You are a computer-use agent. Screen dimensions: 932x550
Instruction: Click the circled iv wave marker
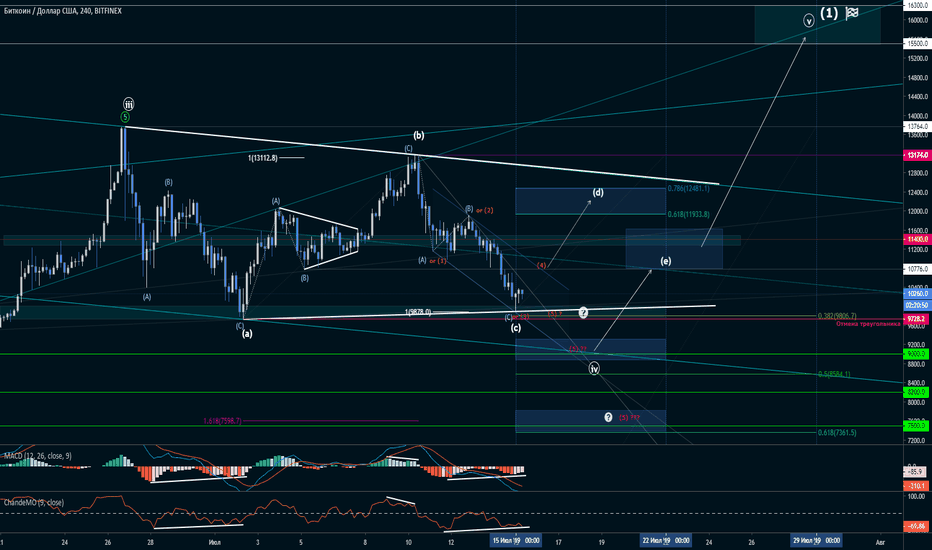click(594, 369)
